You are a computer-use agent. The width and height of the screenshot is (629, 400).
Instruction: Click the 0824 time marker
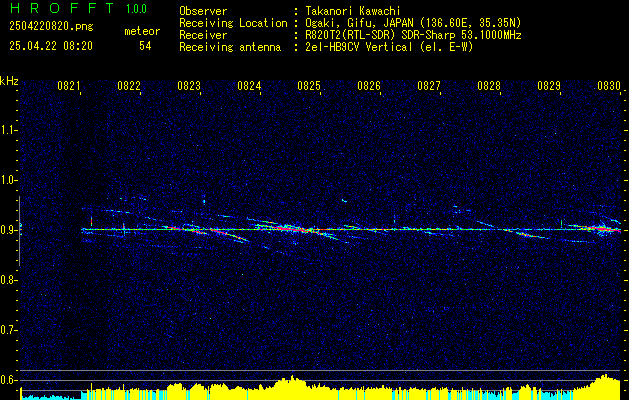click(249, 86)
